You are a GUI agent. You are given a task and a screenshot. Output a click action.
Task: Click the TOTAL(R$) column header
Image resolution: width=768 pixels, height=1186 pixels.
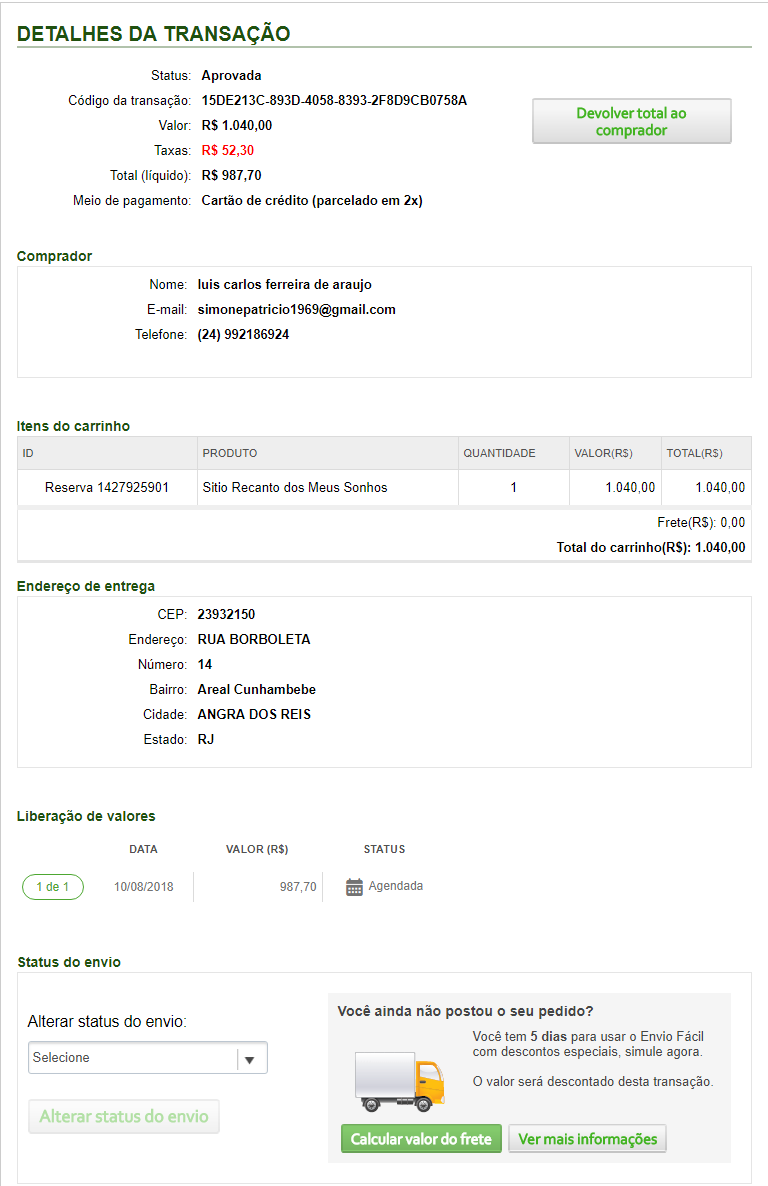click(694, 453)
